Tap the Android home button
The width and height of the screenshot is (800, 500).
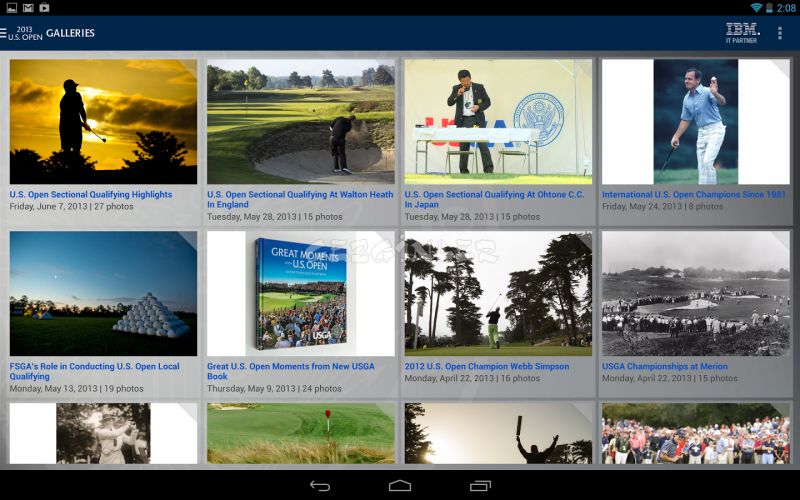coord(399,485)
